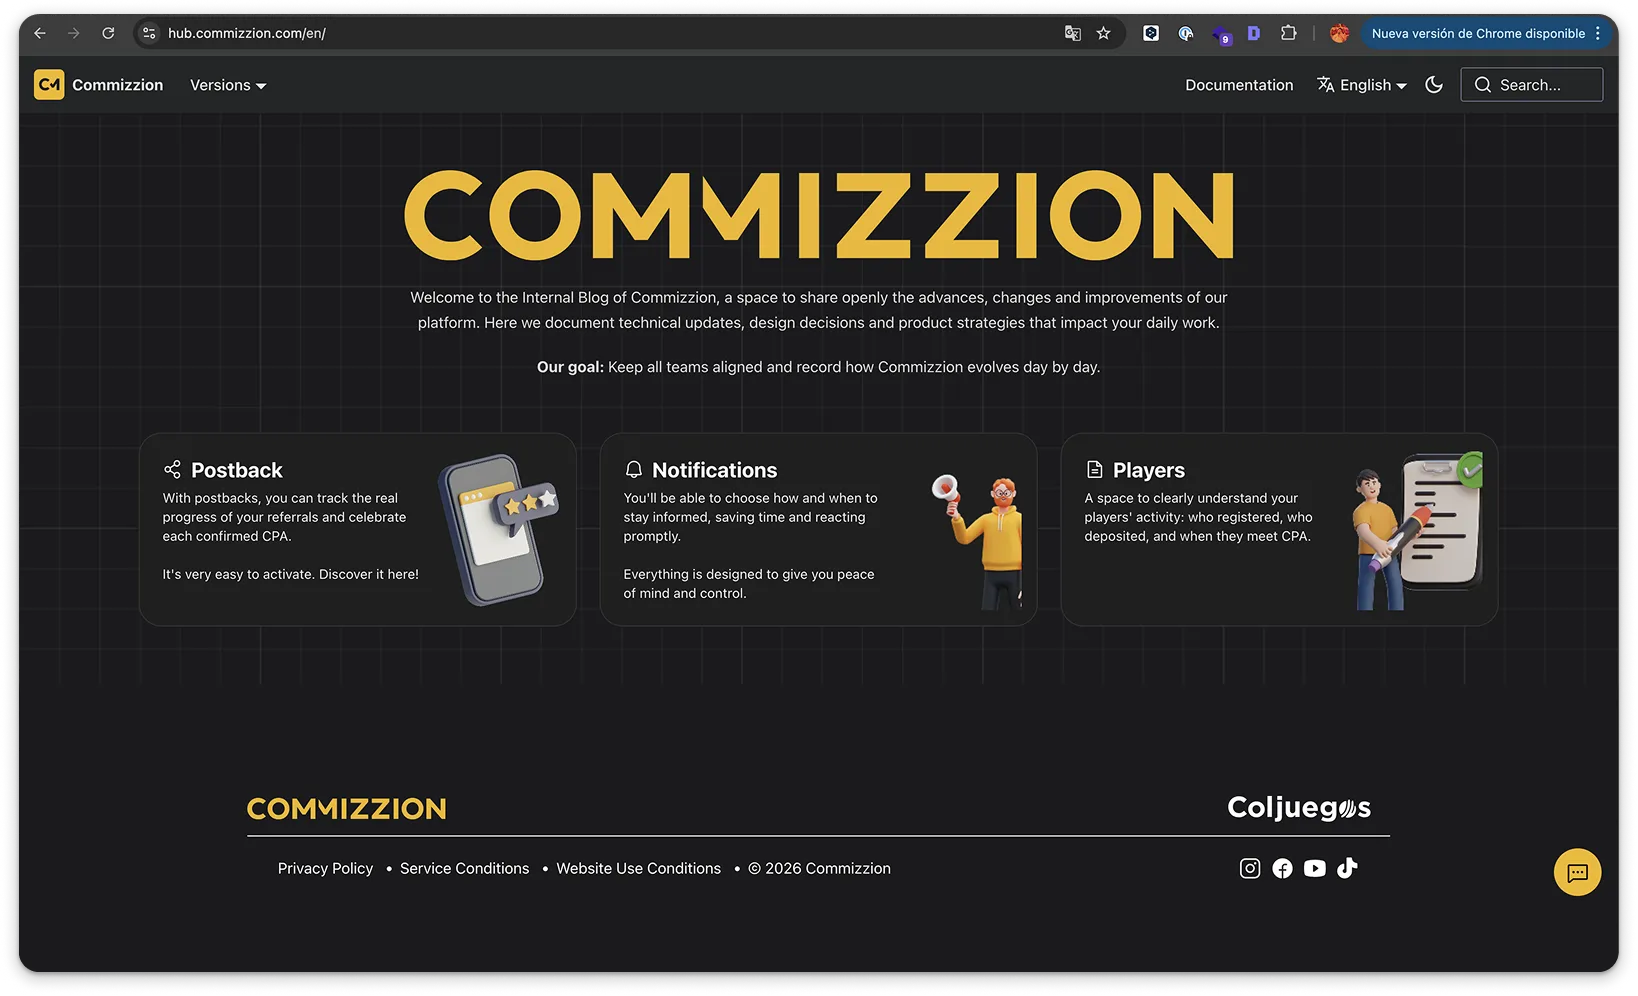The image size is (1638, 996).
Task: Reload the page with the refresh icon
Action: click(108, 33)
